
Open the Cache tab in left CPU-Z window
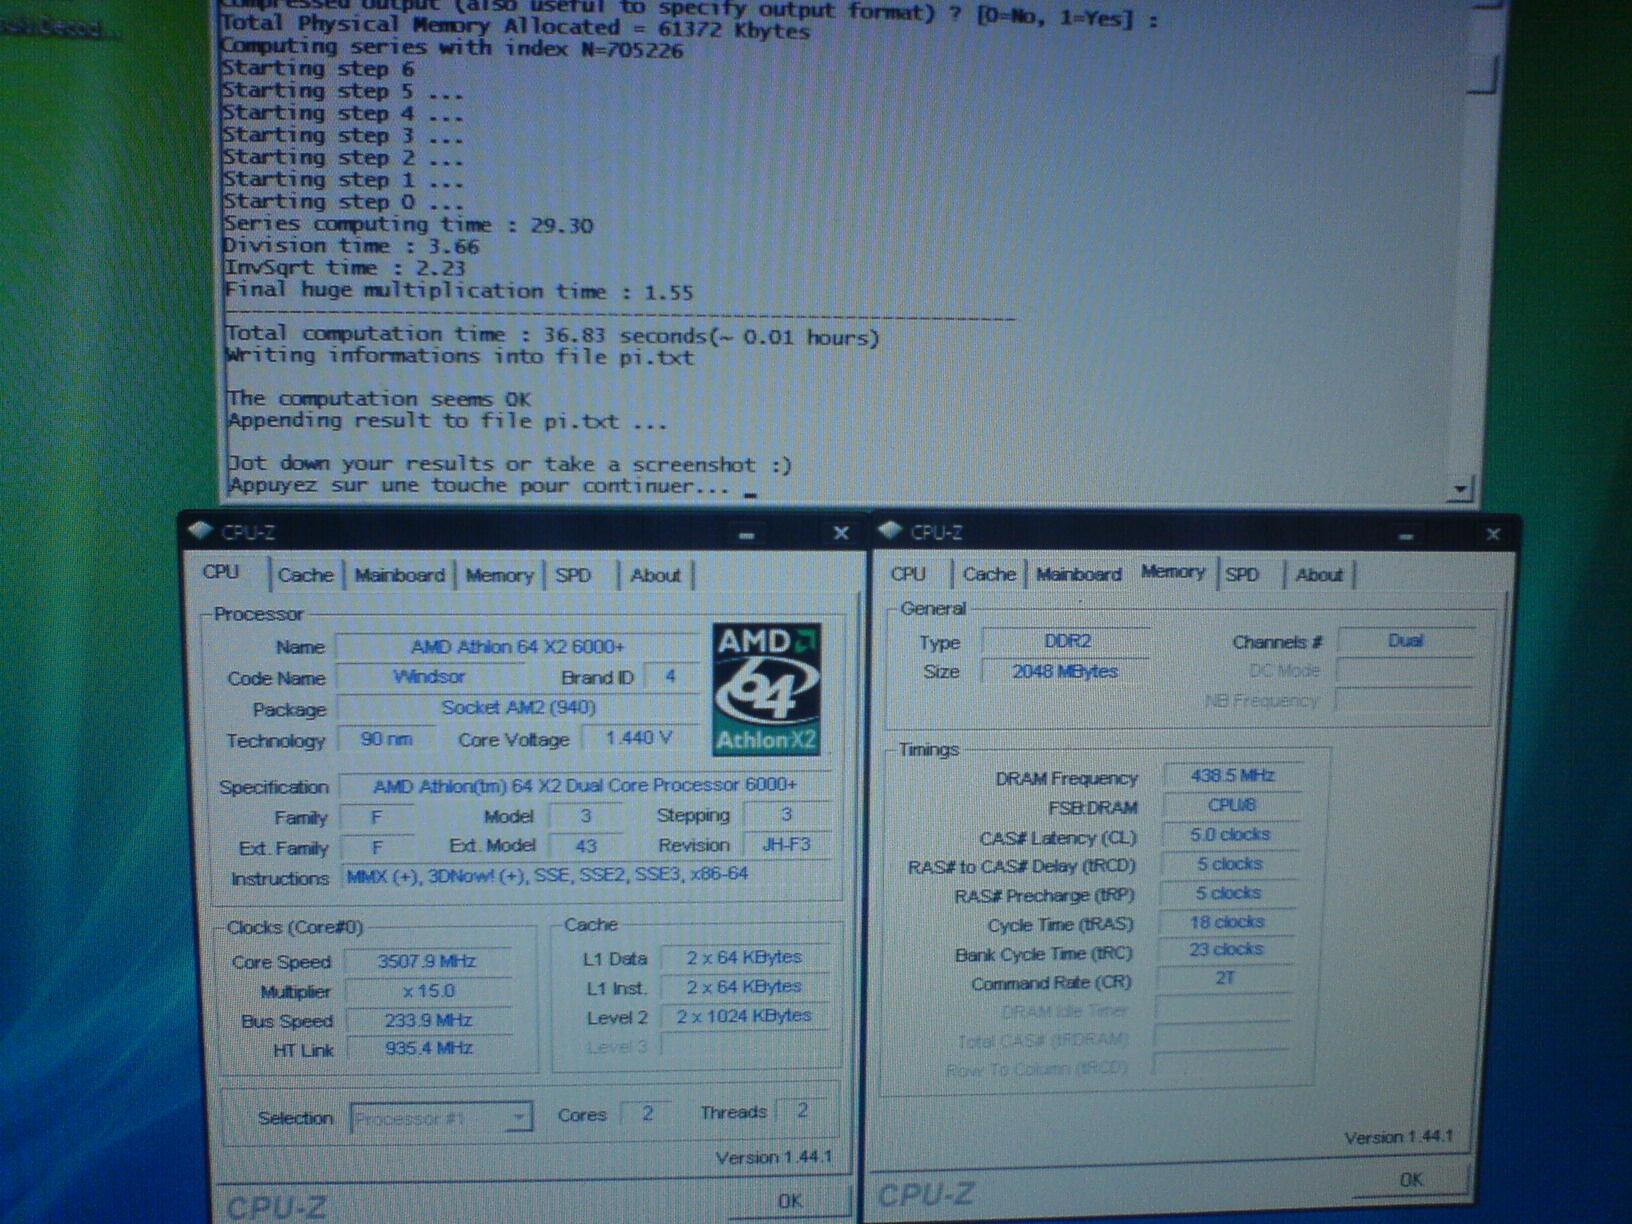(305, 575)
